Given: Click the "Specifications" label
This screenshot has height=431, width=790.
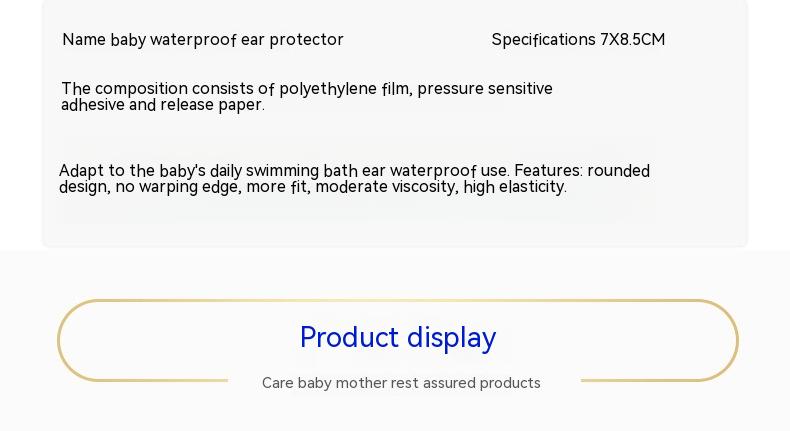Looking at the screenshot, I should click(543, 40).
